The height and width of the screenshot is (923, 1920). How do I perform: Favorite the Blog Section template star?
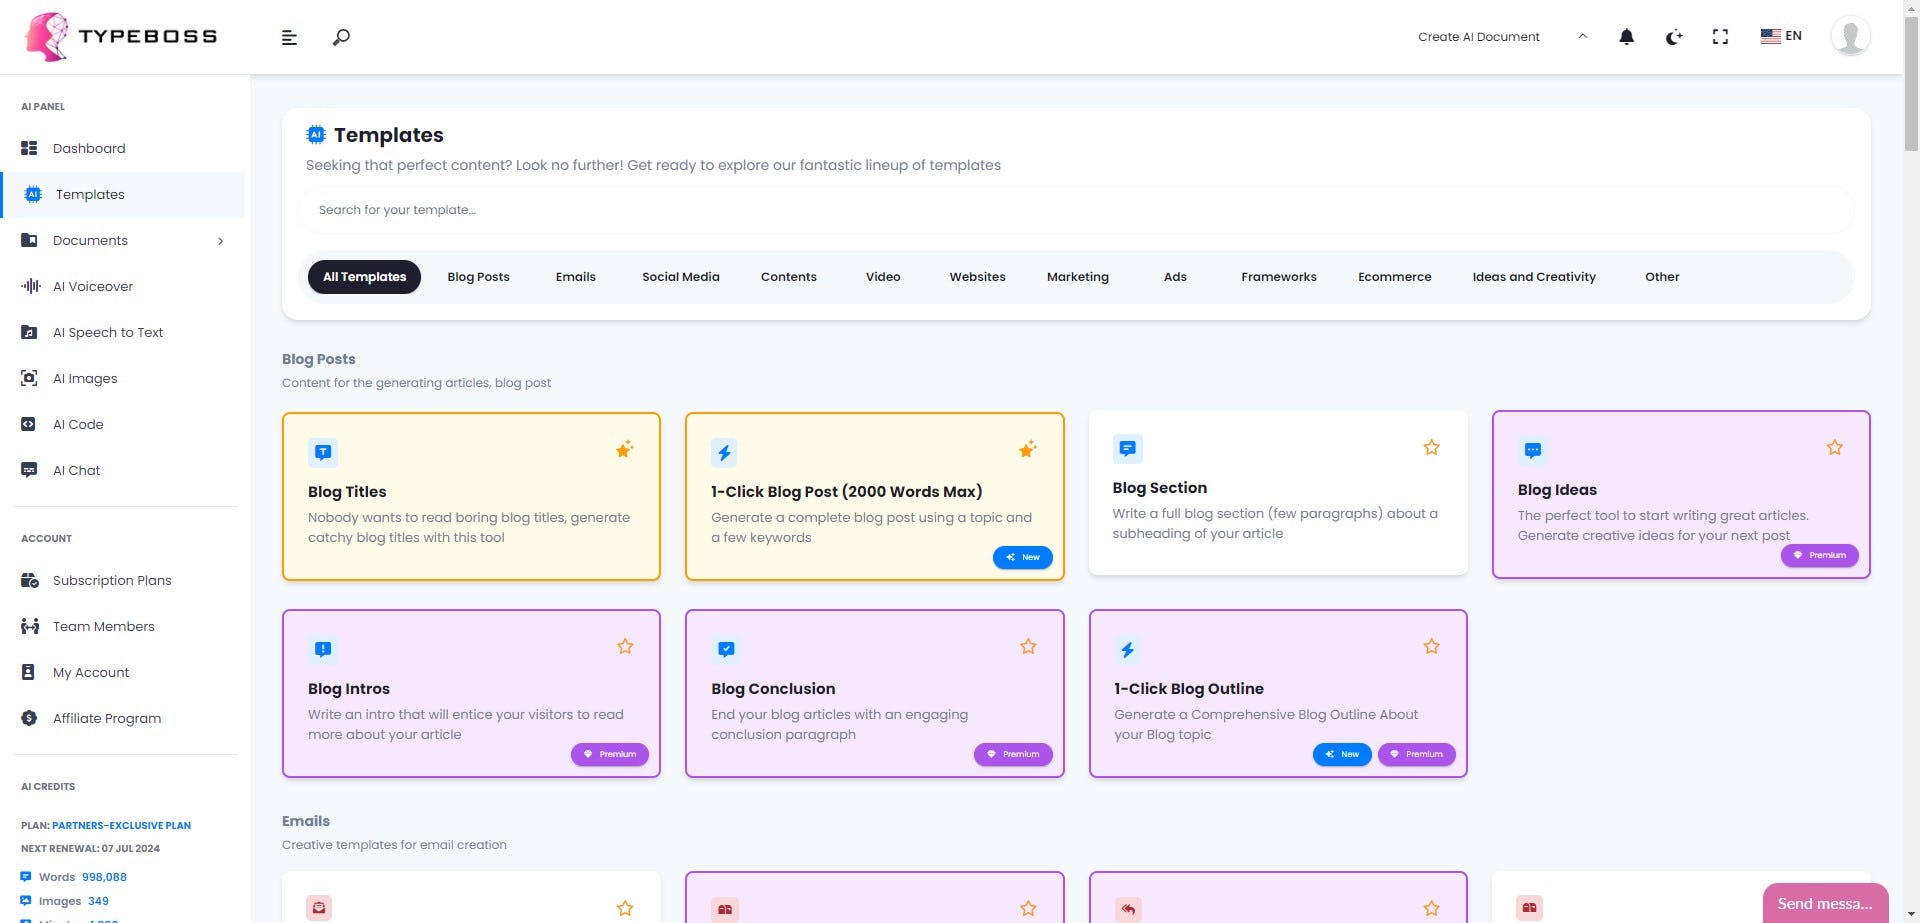(x=1431, y=447)
